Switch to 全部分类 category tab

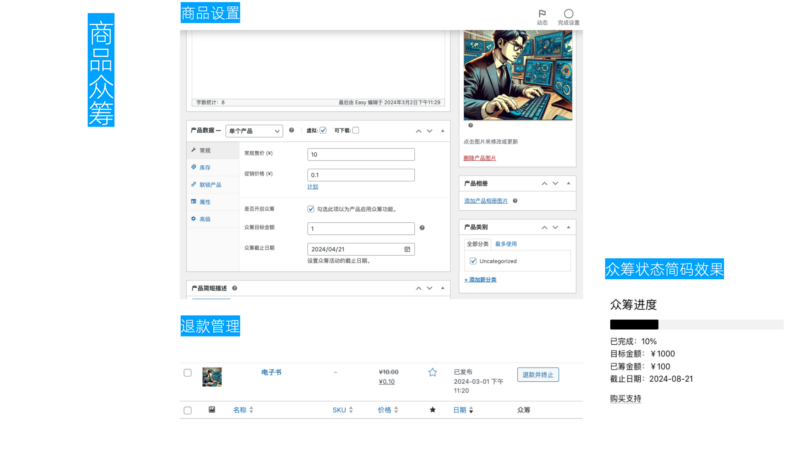point(478,244)
